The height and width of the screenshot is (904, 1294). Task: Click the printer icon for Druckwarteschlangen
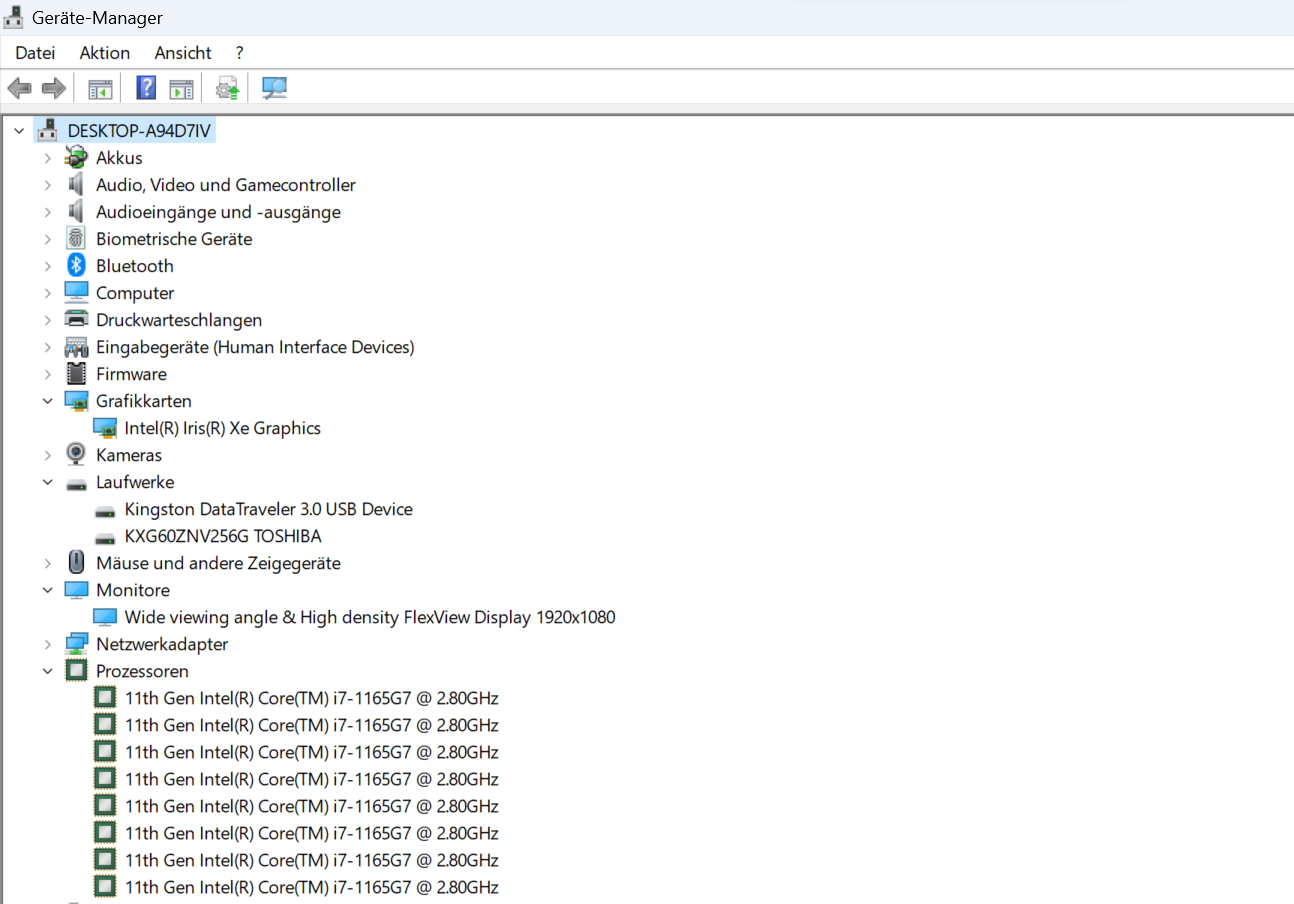tap(76, 319)
